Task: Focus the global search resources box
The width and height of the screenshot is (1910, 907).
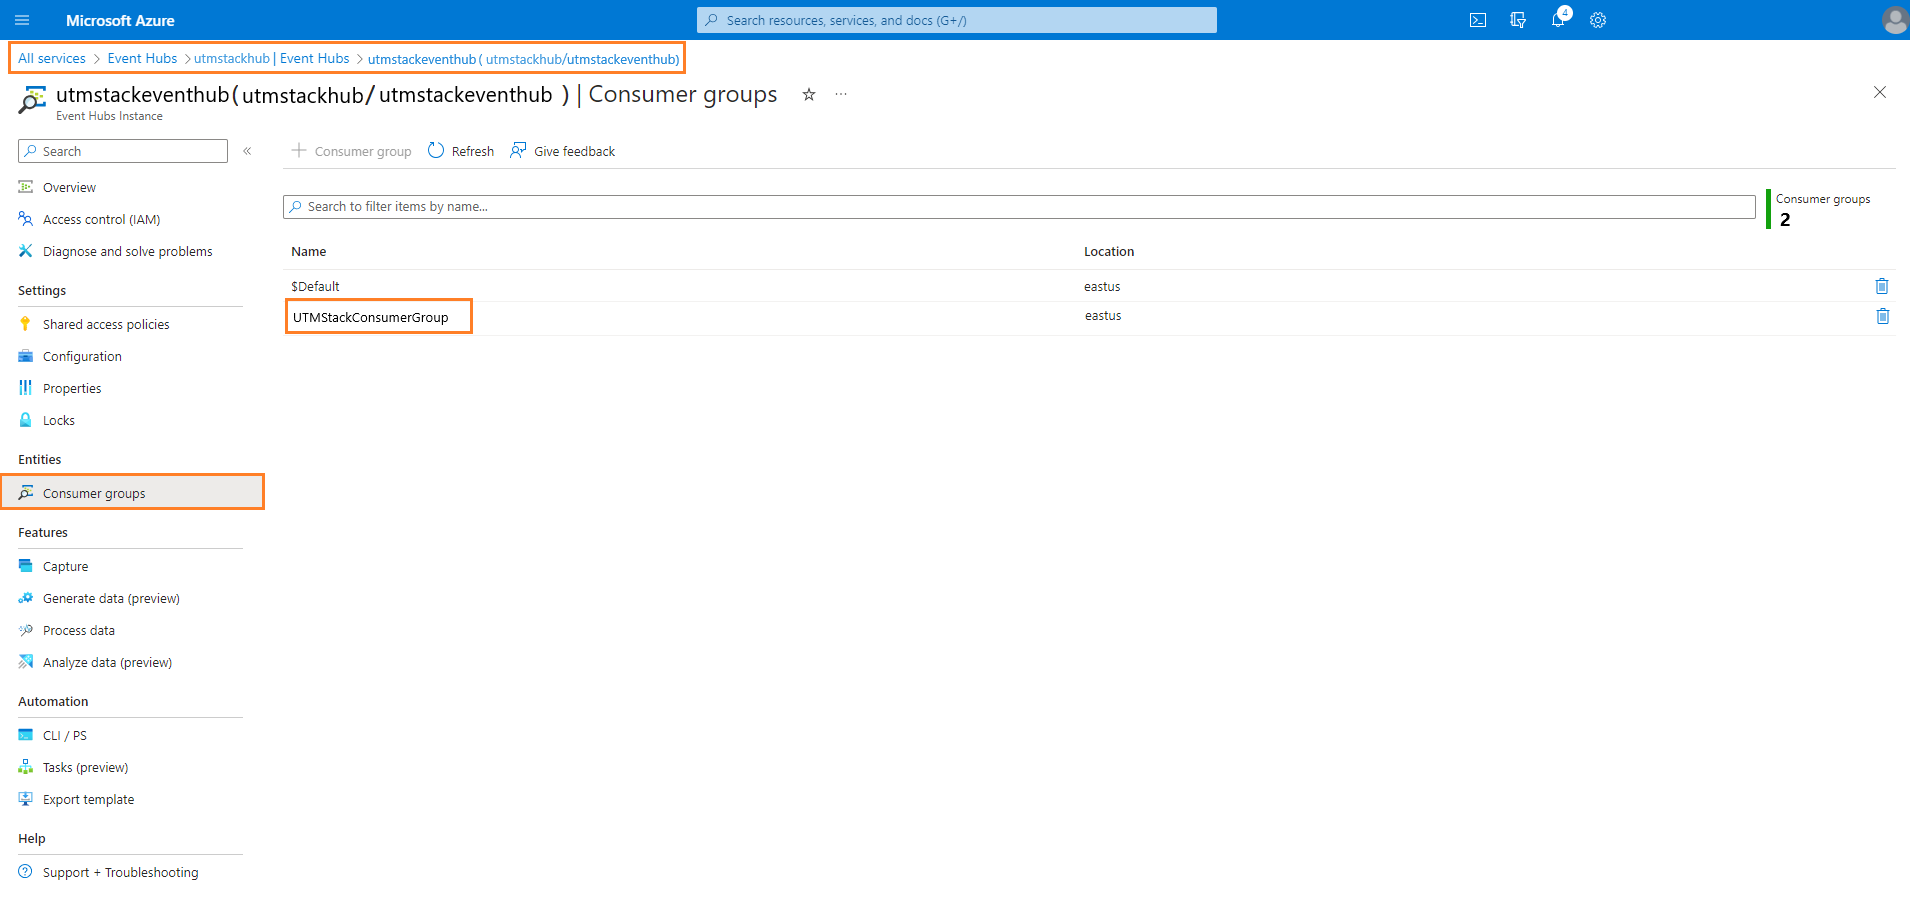Action: [957, 20]
